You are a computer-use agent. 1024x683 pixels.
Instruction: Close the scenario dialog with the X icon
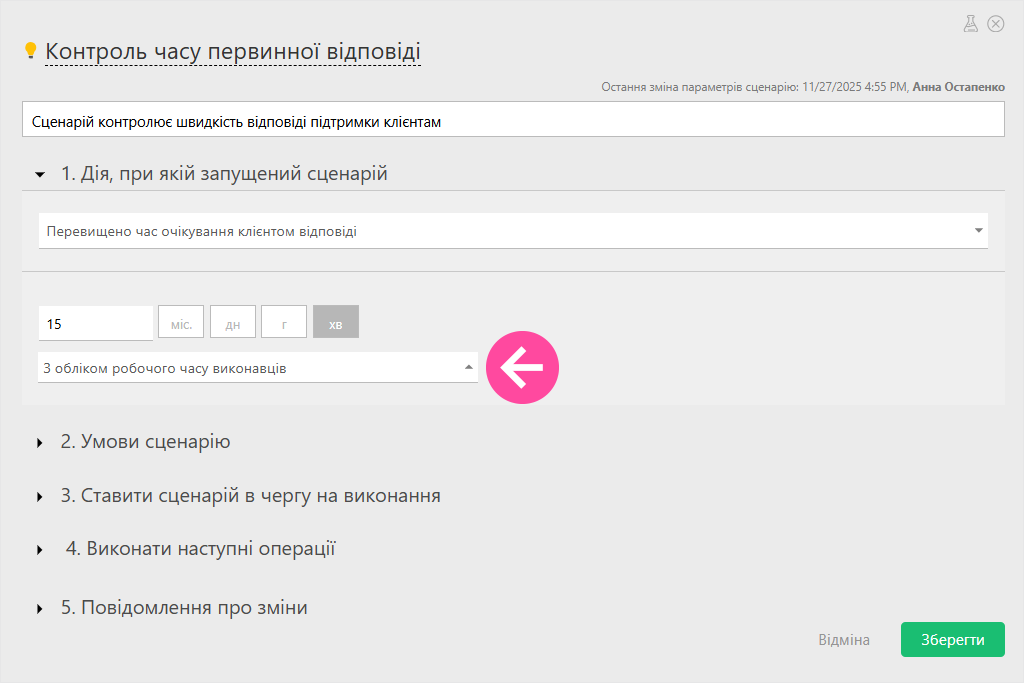tap(995, 24)
